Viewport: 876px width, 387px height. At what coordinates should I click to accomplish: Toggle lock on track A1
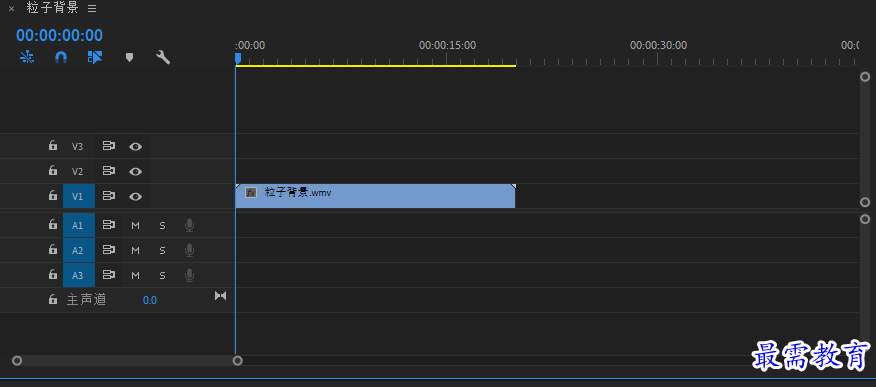[53, 224]
